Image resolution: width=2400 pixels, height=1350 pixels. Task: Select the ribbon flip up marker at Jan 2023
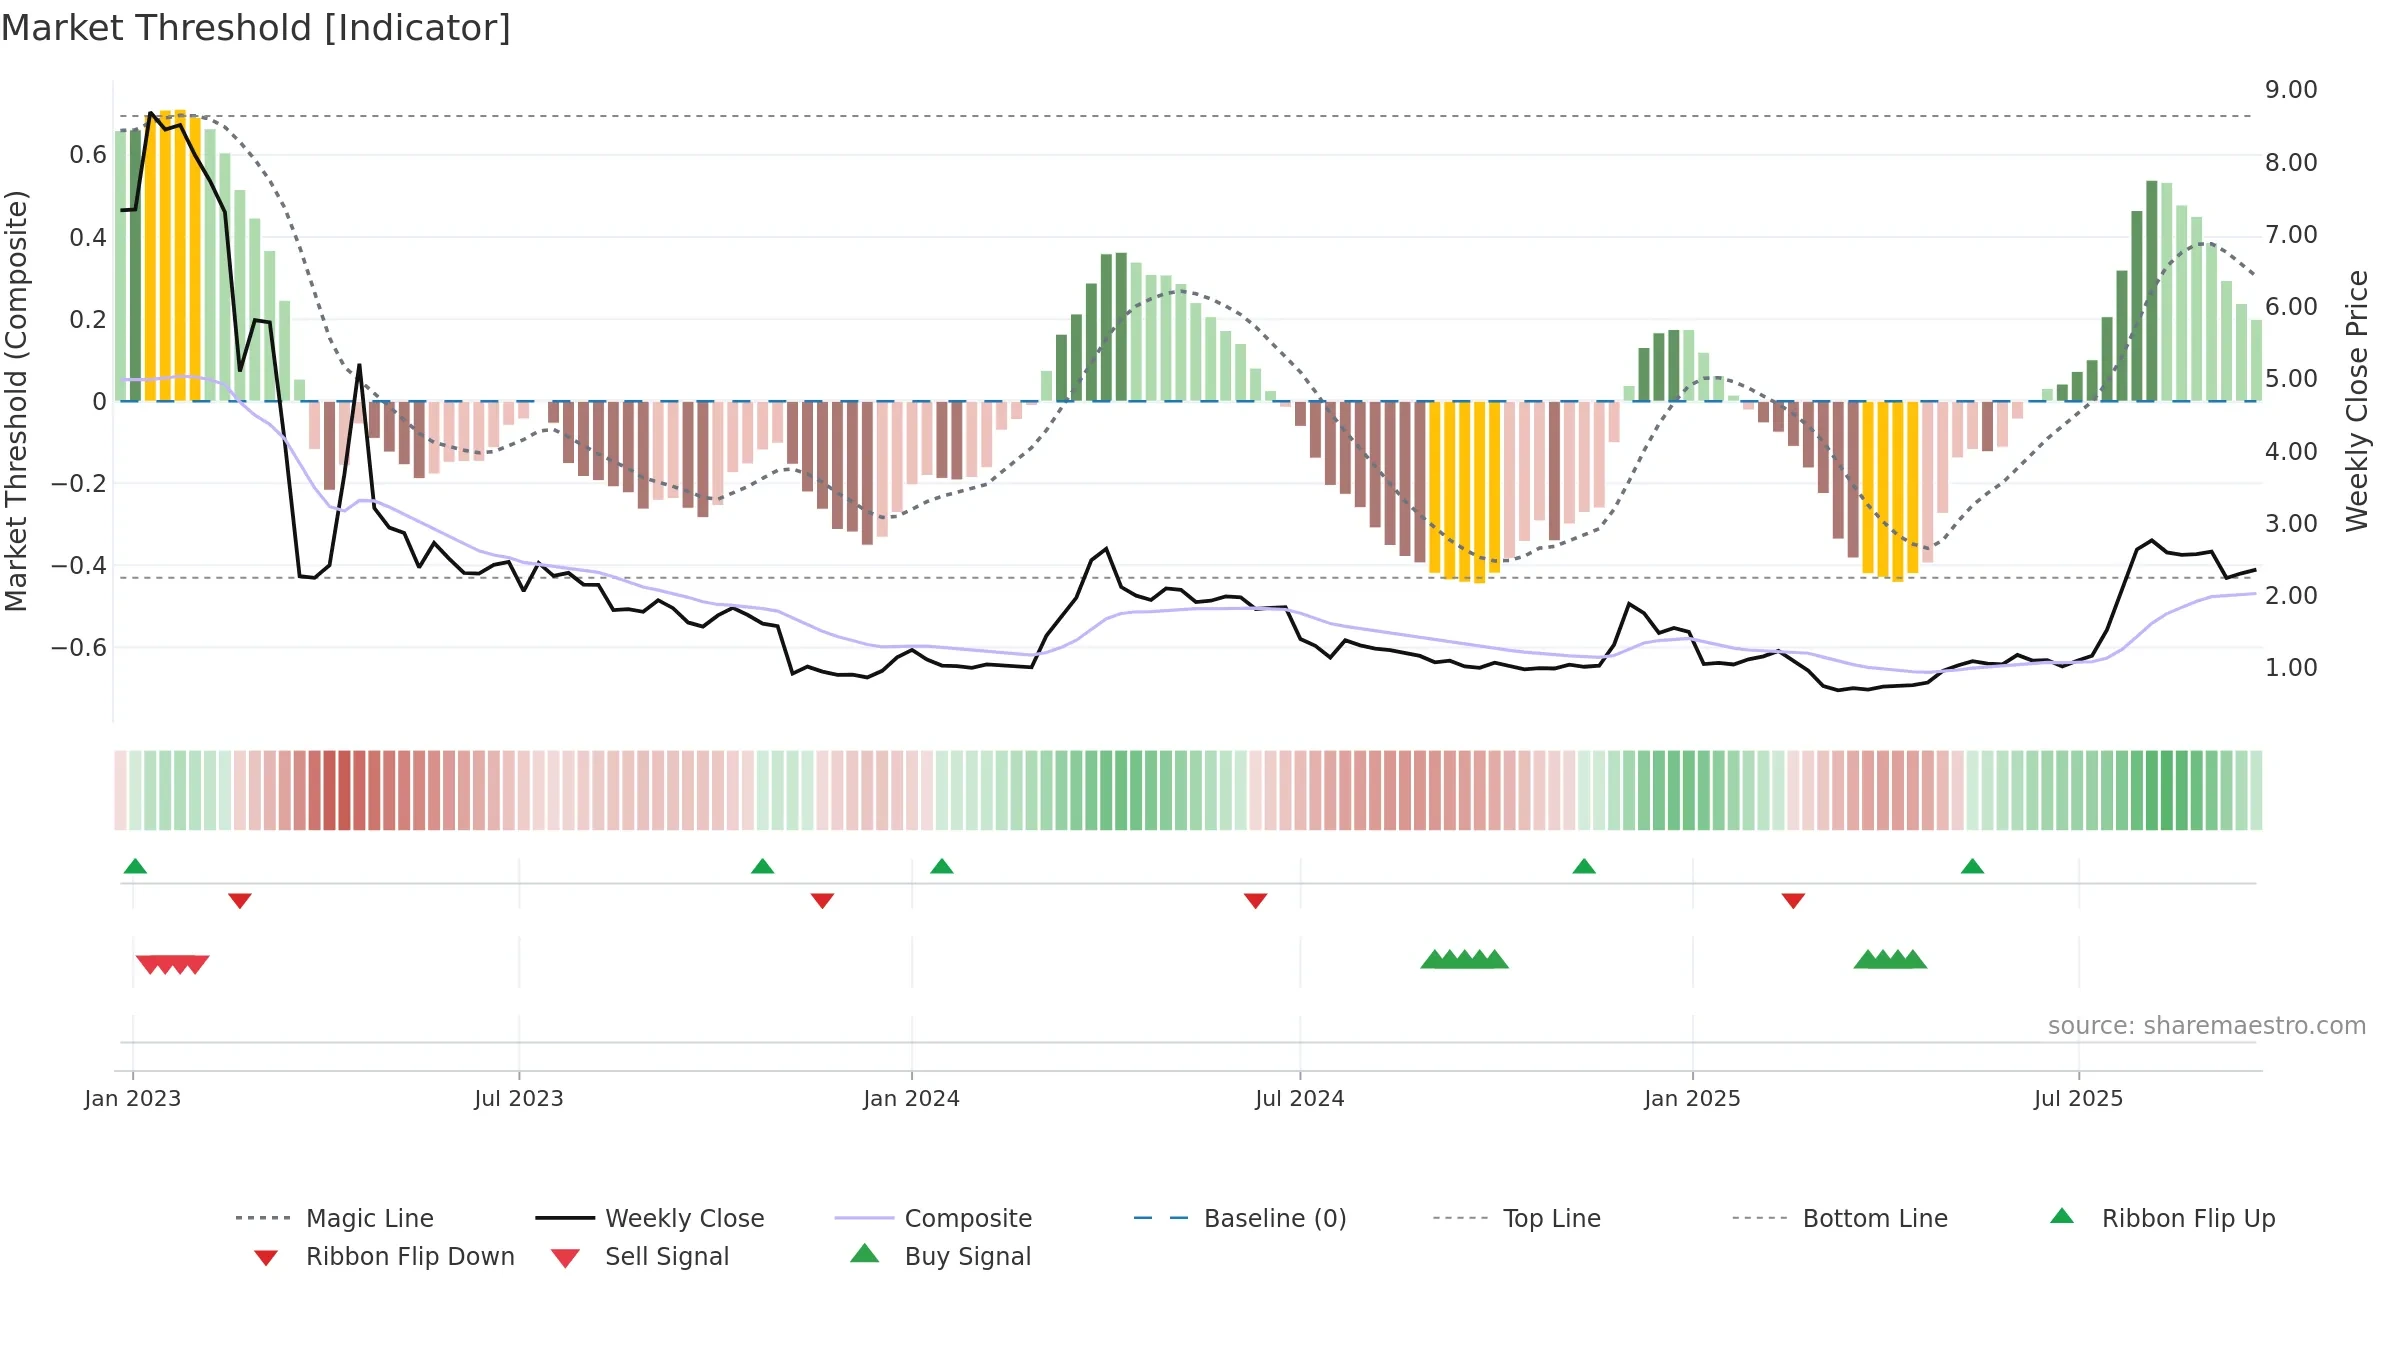135,866
